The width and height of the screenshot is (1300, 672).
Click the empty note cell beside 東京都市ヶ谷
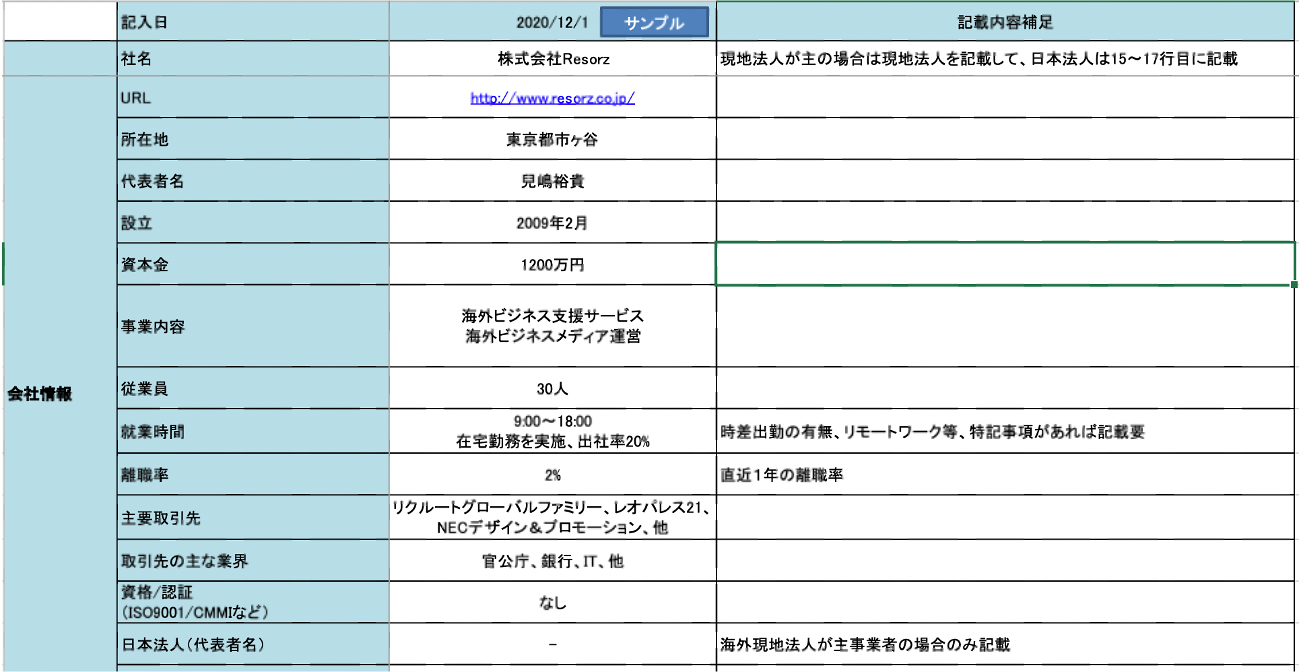[1007, 140]
